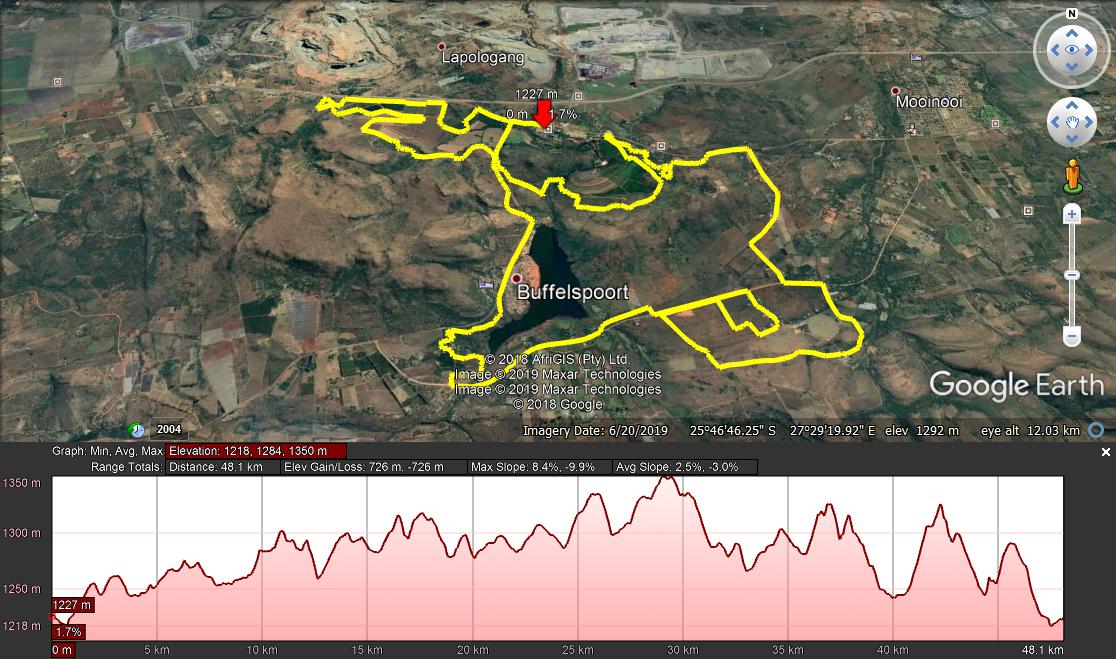Image resolution: width=1116 pixels, height=659 pixels.
Task: Rotate view left using look joystick
Action: [1055, 50]
